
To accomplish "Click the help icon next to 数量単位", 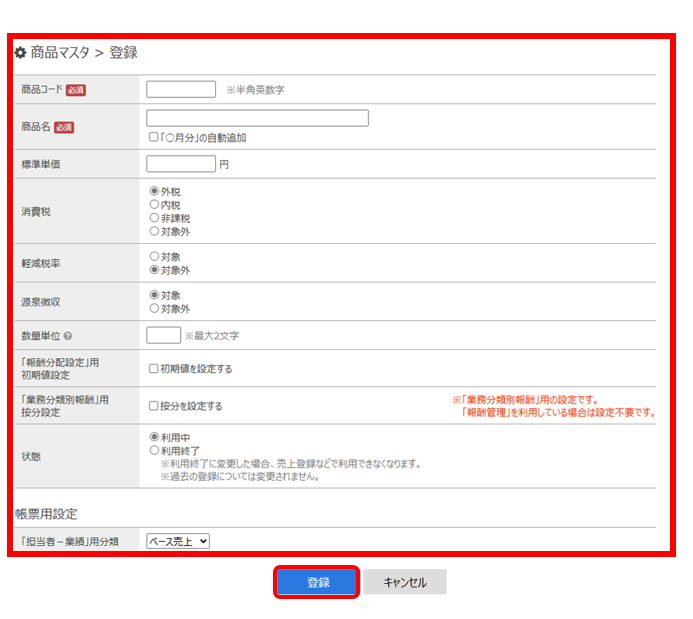I will tap(67, 336).
